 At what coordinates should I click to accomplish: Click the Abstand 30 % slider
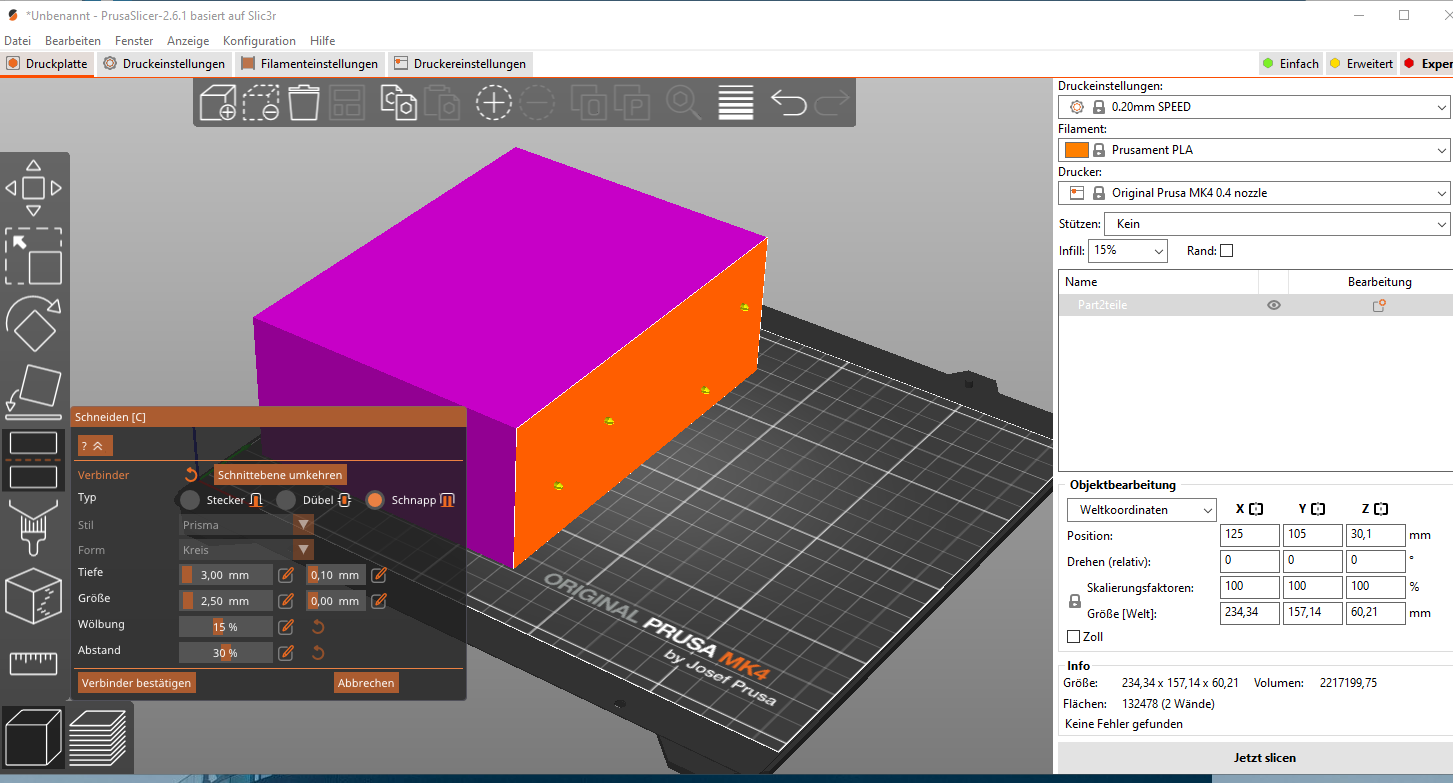click(226, 653)
